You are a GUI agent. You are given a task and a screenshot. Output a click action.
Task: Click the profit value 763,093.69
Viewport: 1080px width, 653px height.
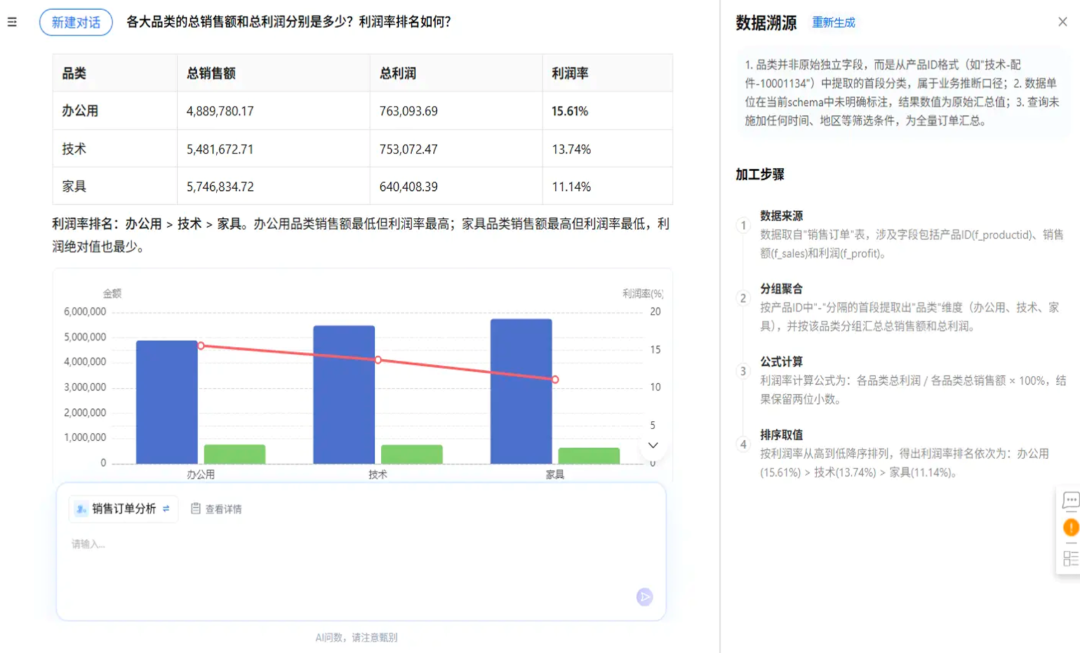pyautogui.click(x=408, y=111)
